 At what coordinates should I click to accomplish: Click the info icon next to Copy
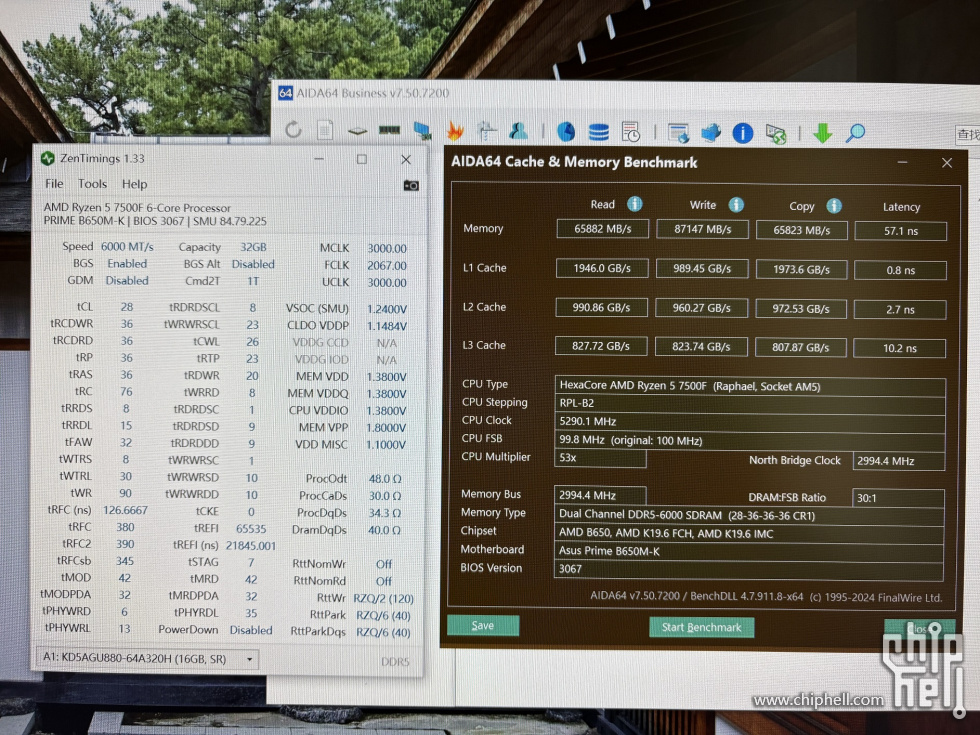(x=834, y=206)
